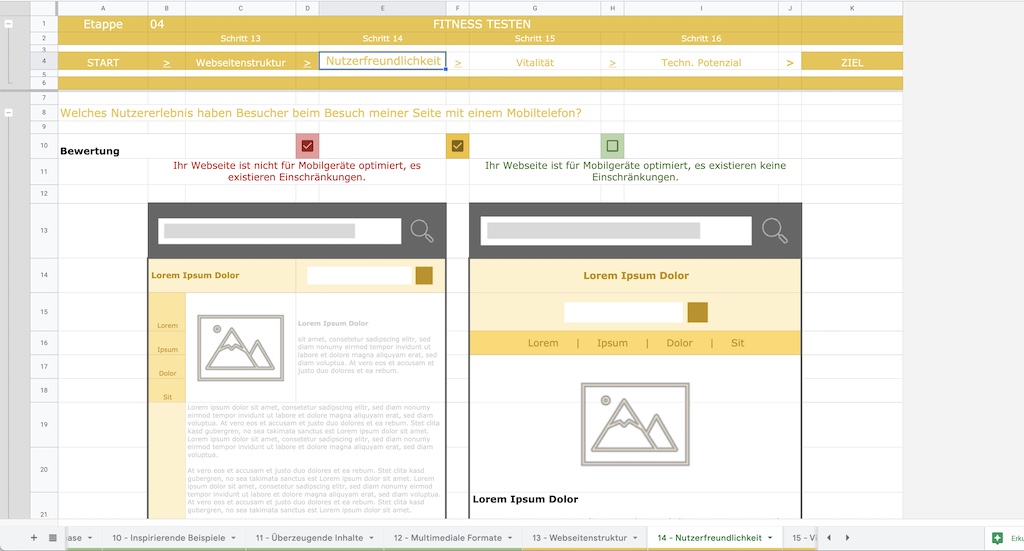Toggle the yellow checked checkbox
The height and width of the screenshot is (551, 1024).
click(x=458, y=146)
